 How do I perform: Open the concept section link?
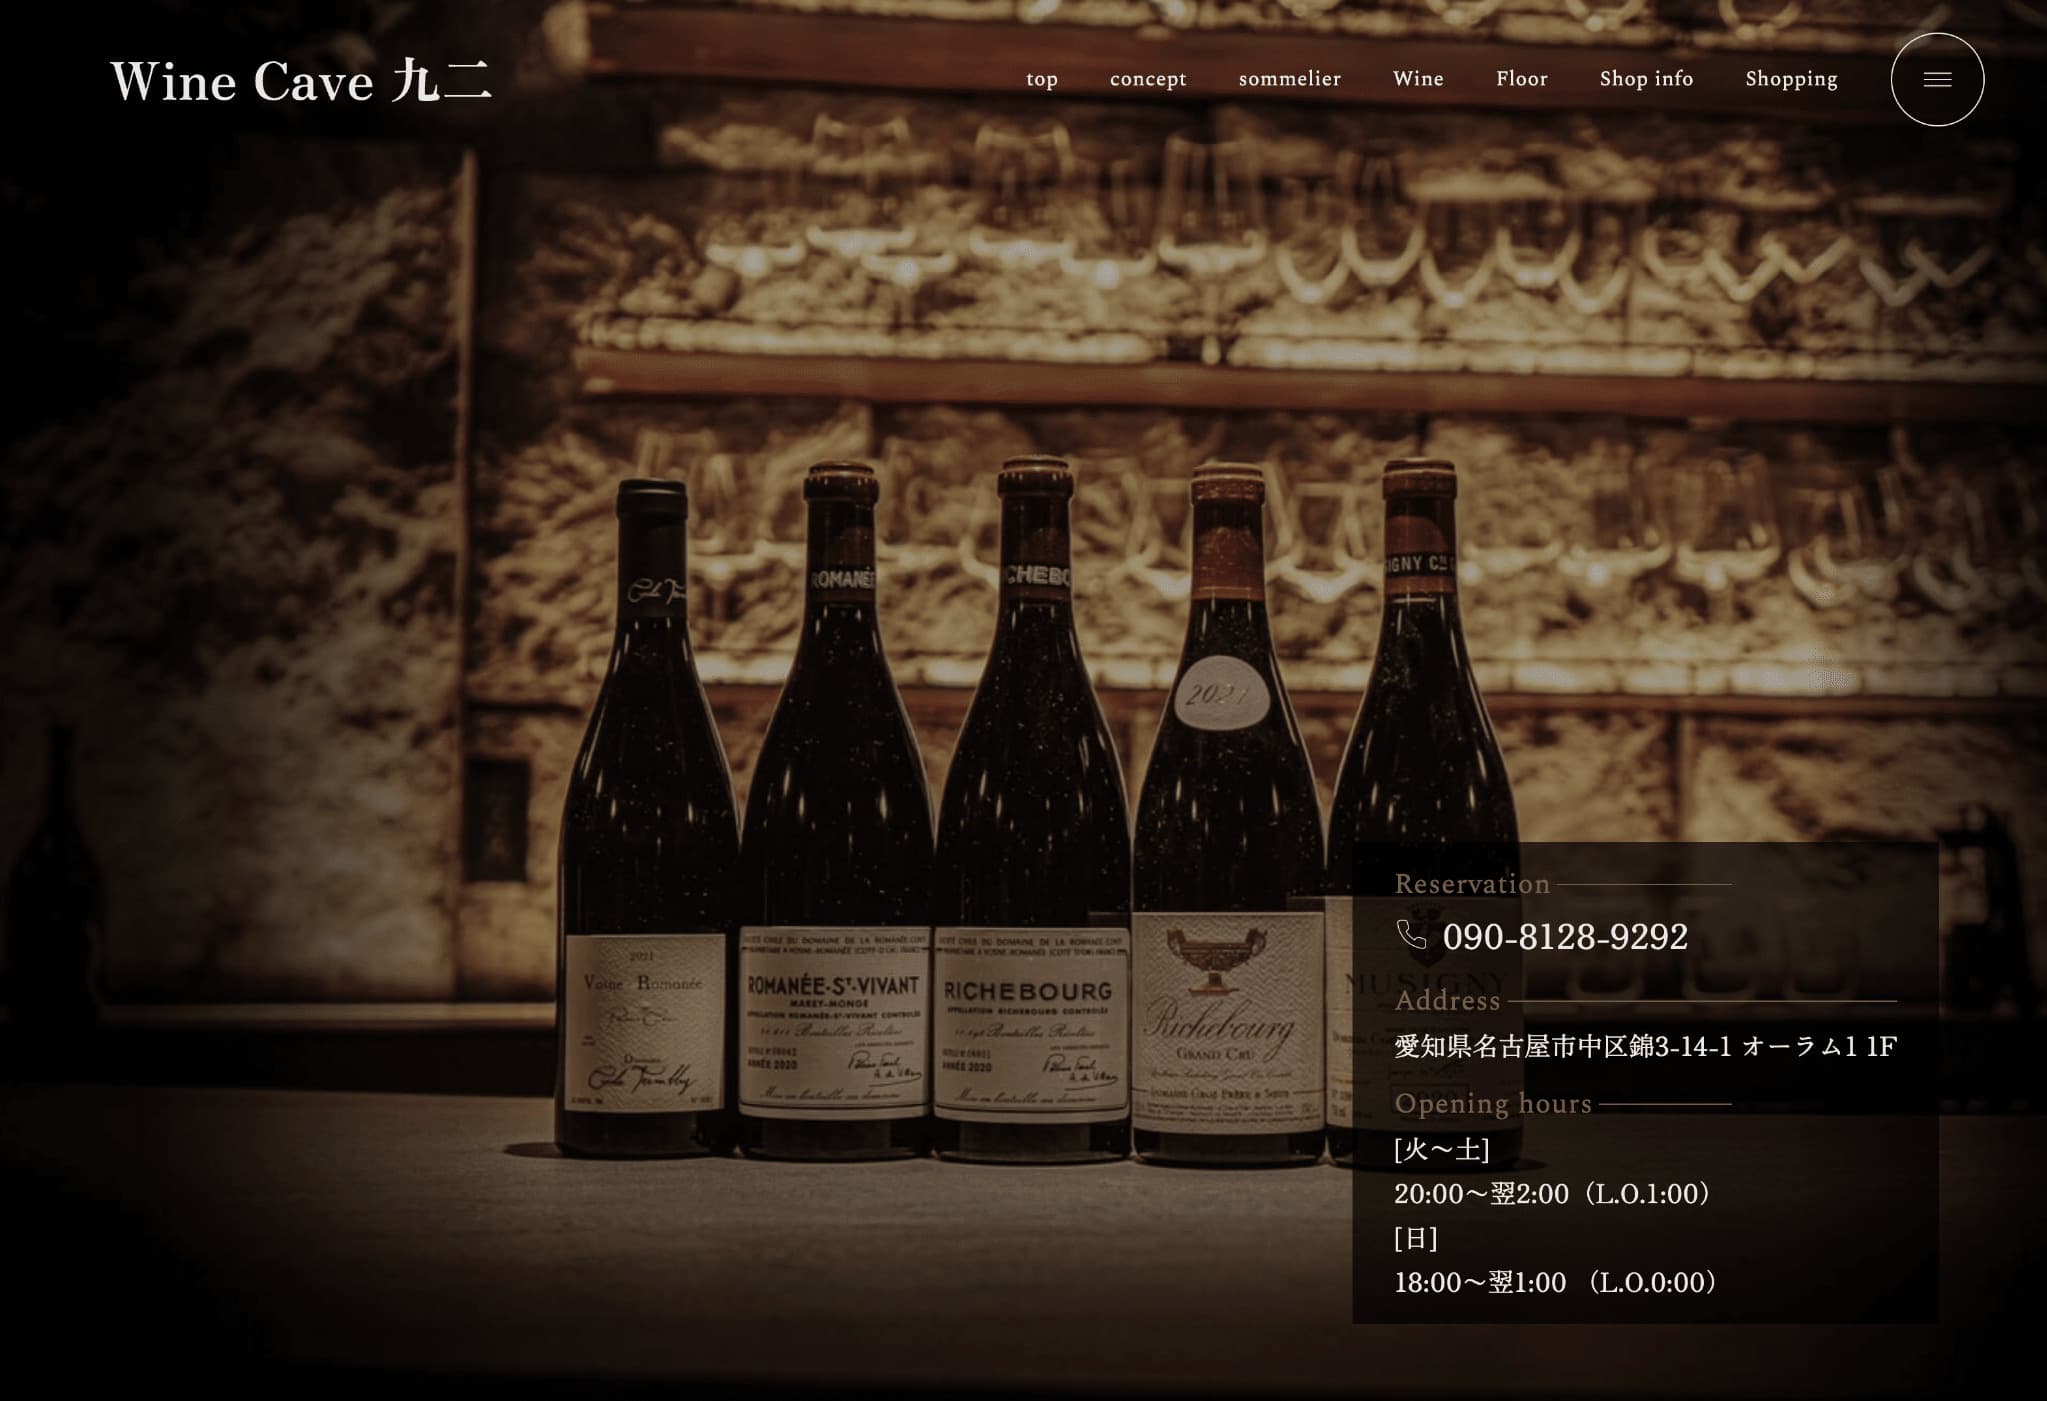click(1147, 79)
